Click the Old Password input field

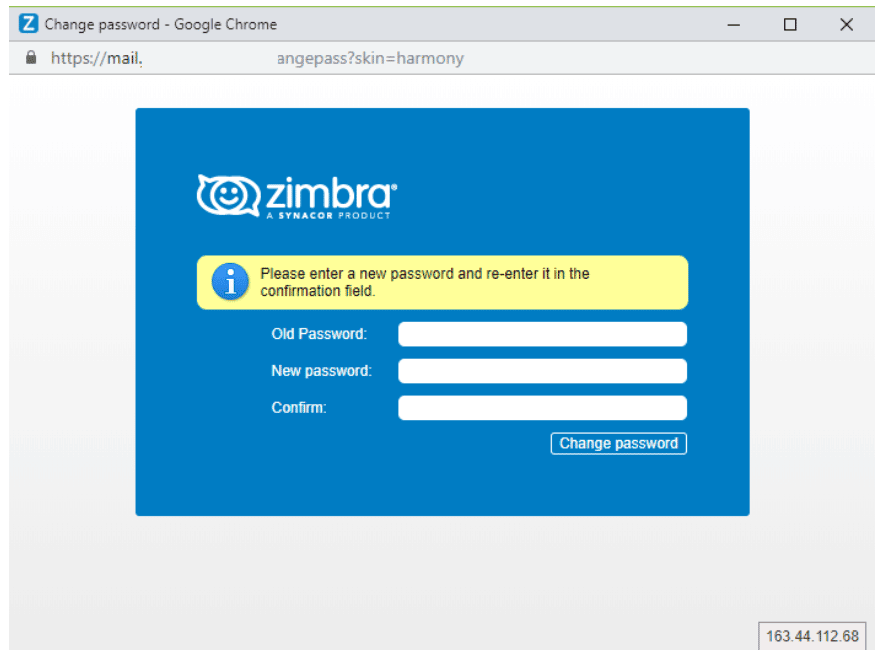[542, 334]
